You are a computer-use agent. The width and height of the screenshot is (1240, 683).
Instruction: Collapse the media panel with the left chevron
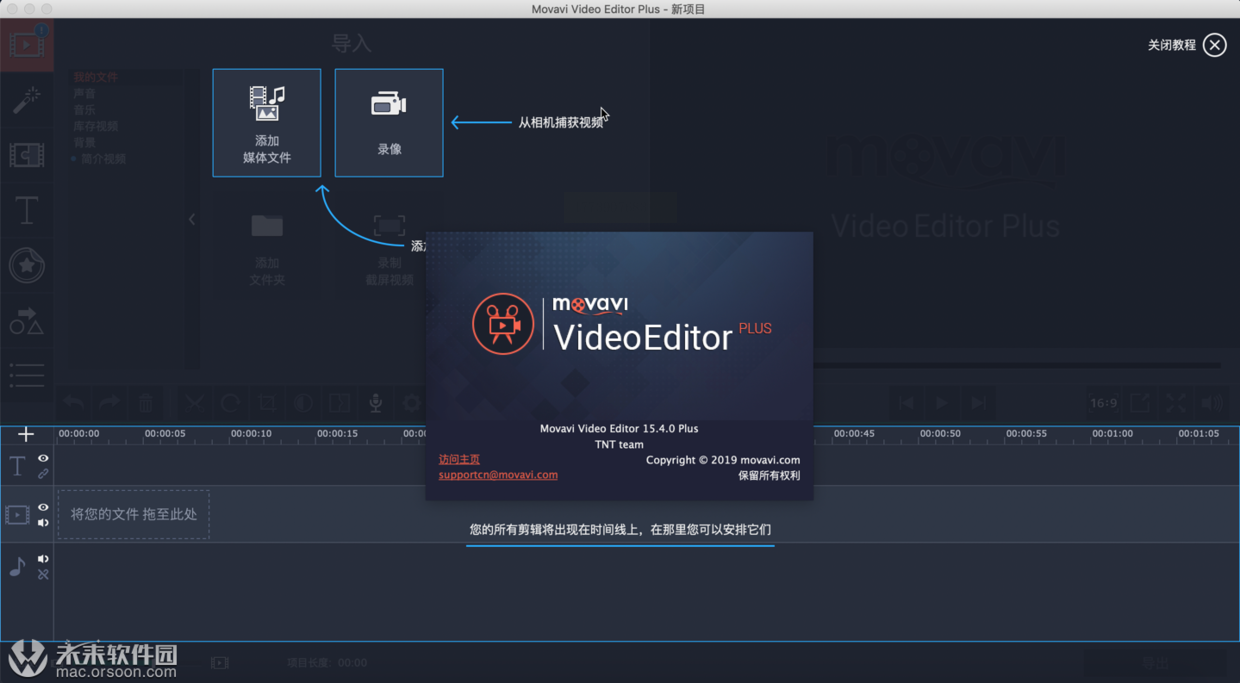pos(192,219)
